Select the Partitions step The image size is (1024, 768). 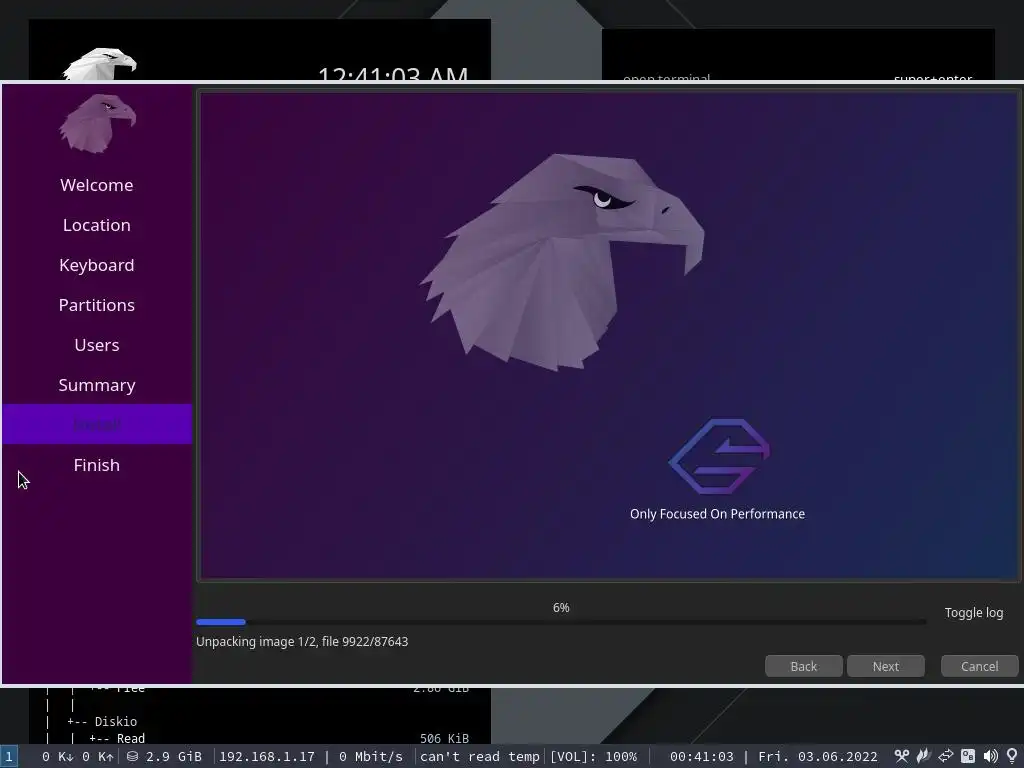pyautogui.click(x=97, y=305)
